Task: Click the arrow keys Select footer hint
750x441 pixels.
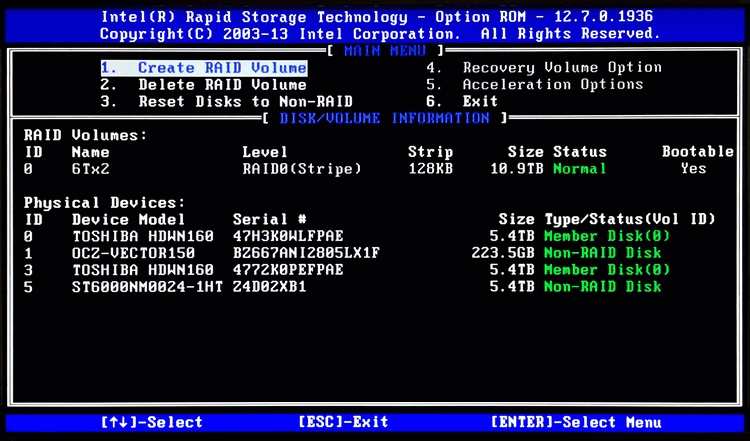Action: (151, 423)
